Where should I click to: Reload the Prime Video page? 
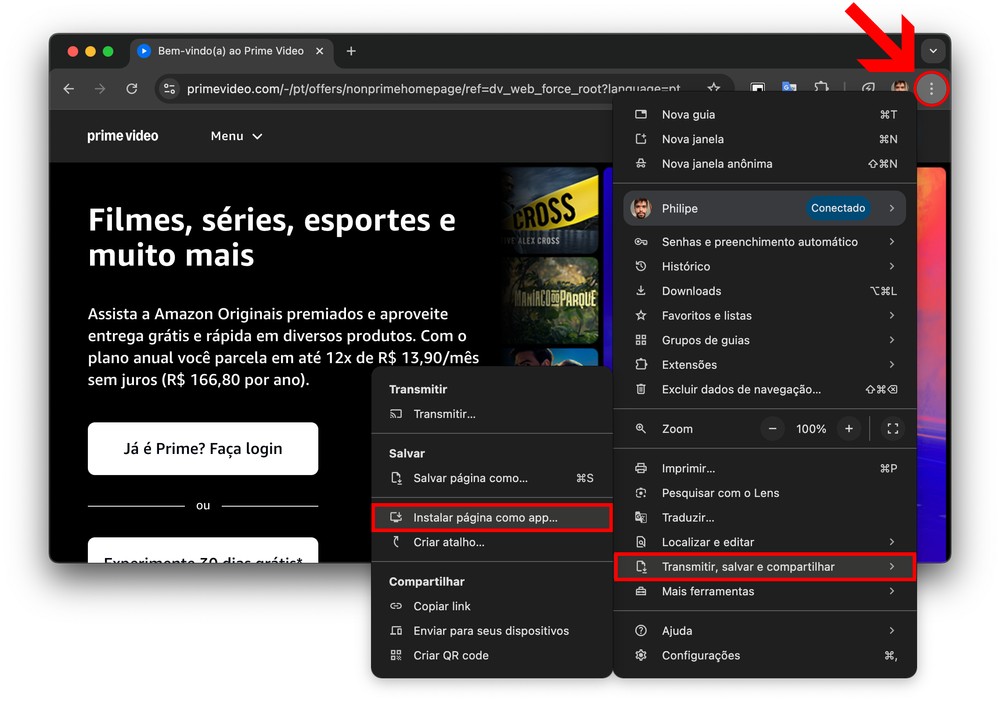tap(131, 89)
